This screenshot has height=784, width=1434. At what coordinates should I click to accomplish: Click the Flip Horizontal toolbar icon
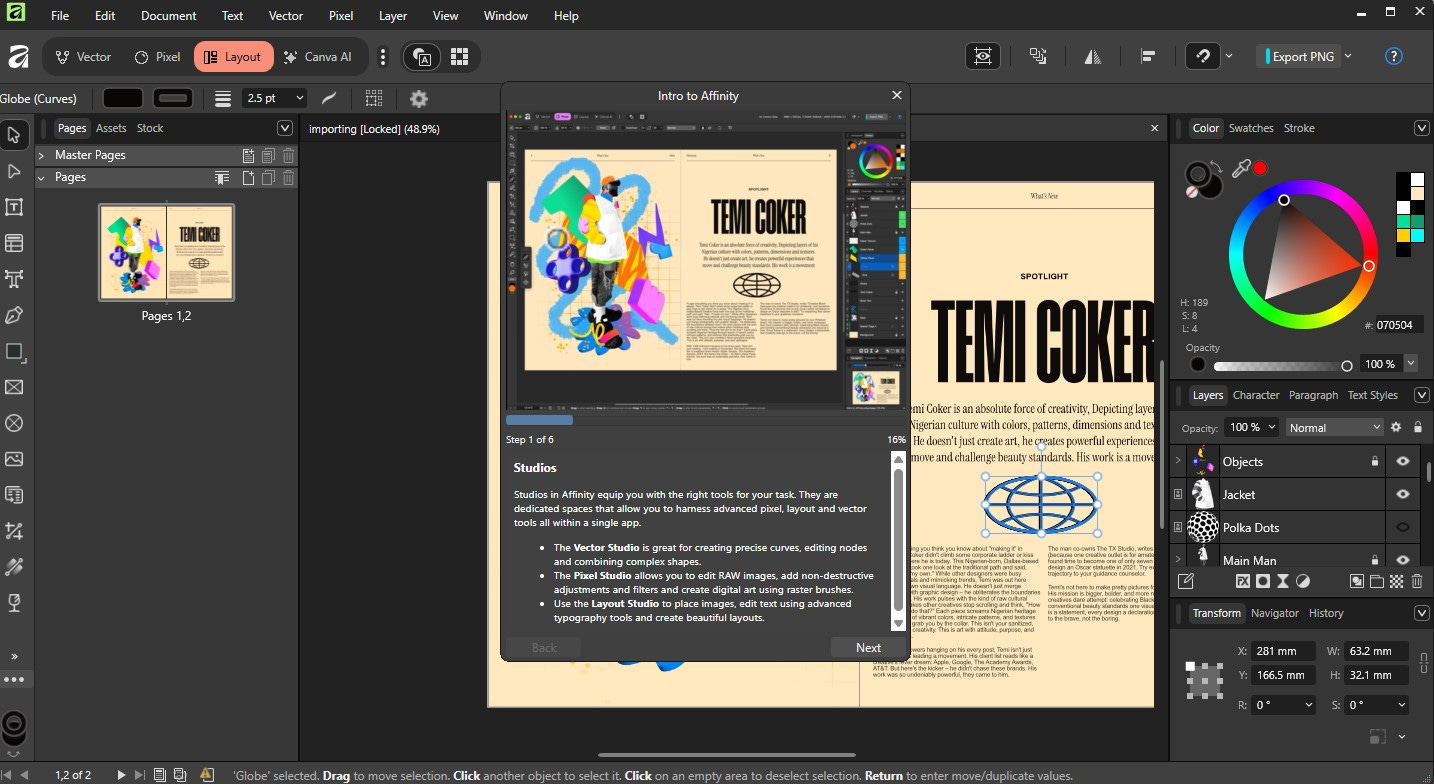tap(1093, 57)
